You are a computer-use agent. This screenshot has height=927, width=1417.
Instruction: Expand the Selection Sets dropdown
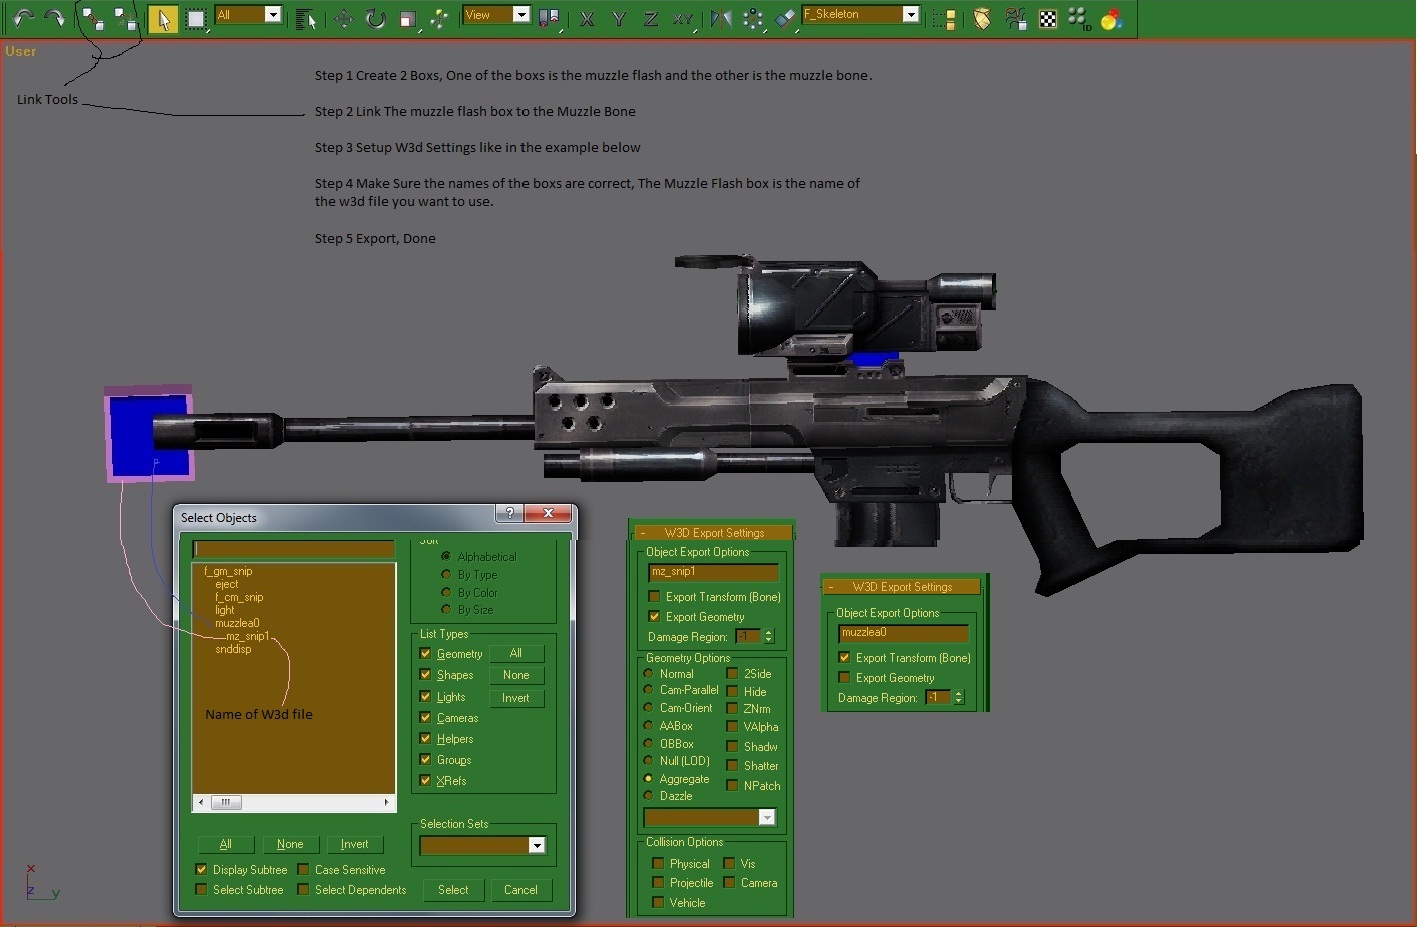537,846
